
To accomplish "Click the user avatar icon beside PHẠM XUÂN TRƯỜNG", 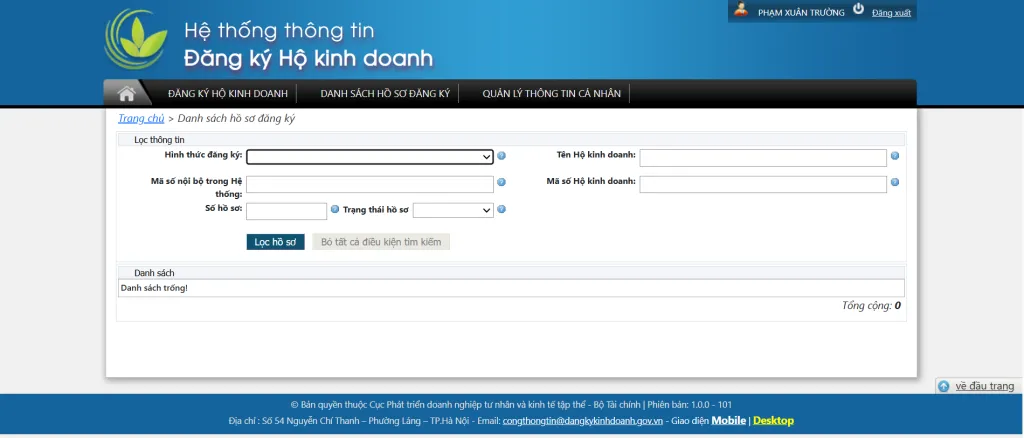I will (x=741, y=10).
